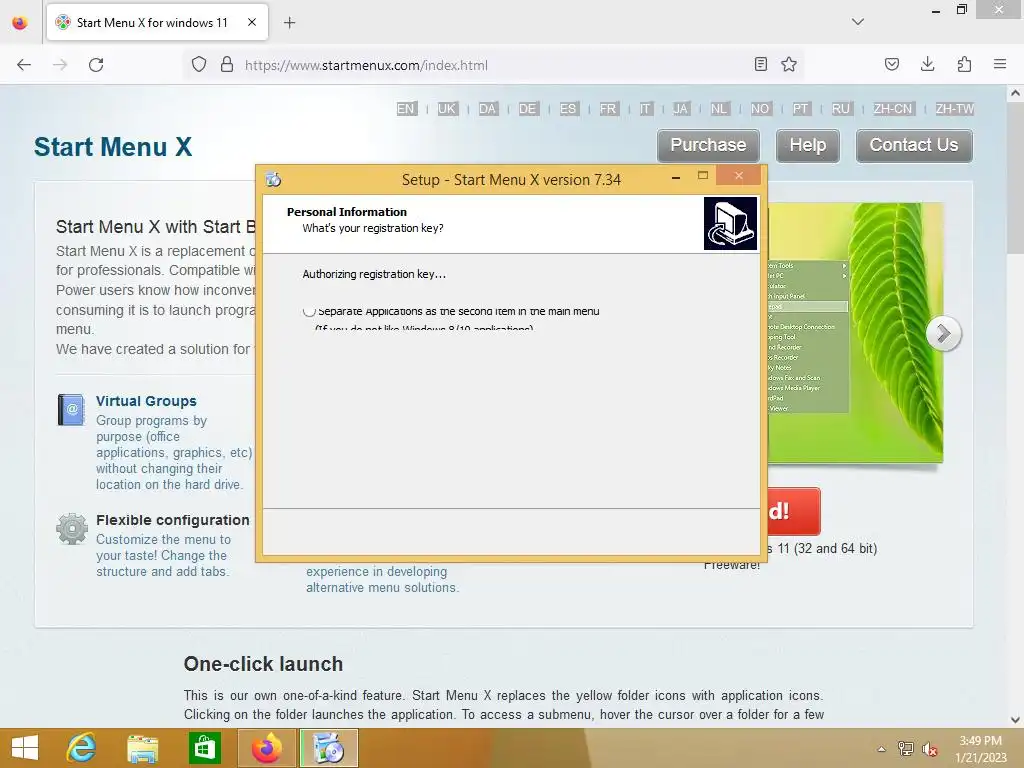Bookmark this page with the star icon

coord(789,64)
